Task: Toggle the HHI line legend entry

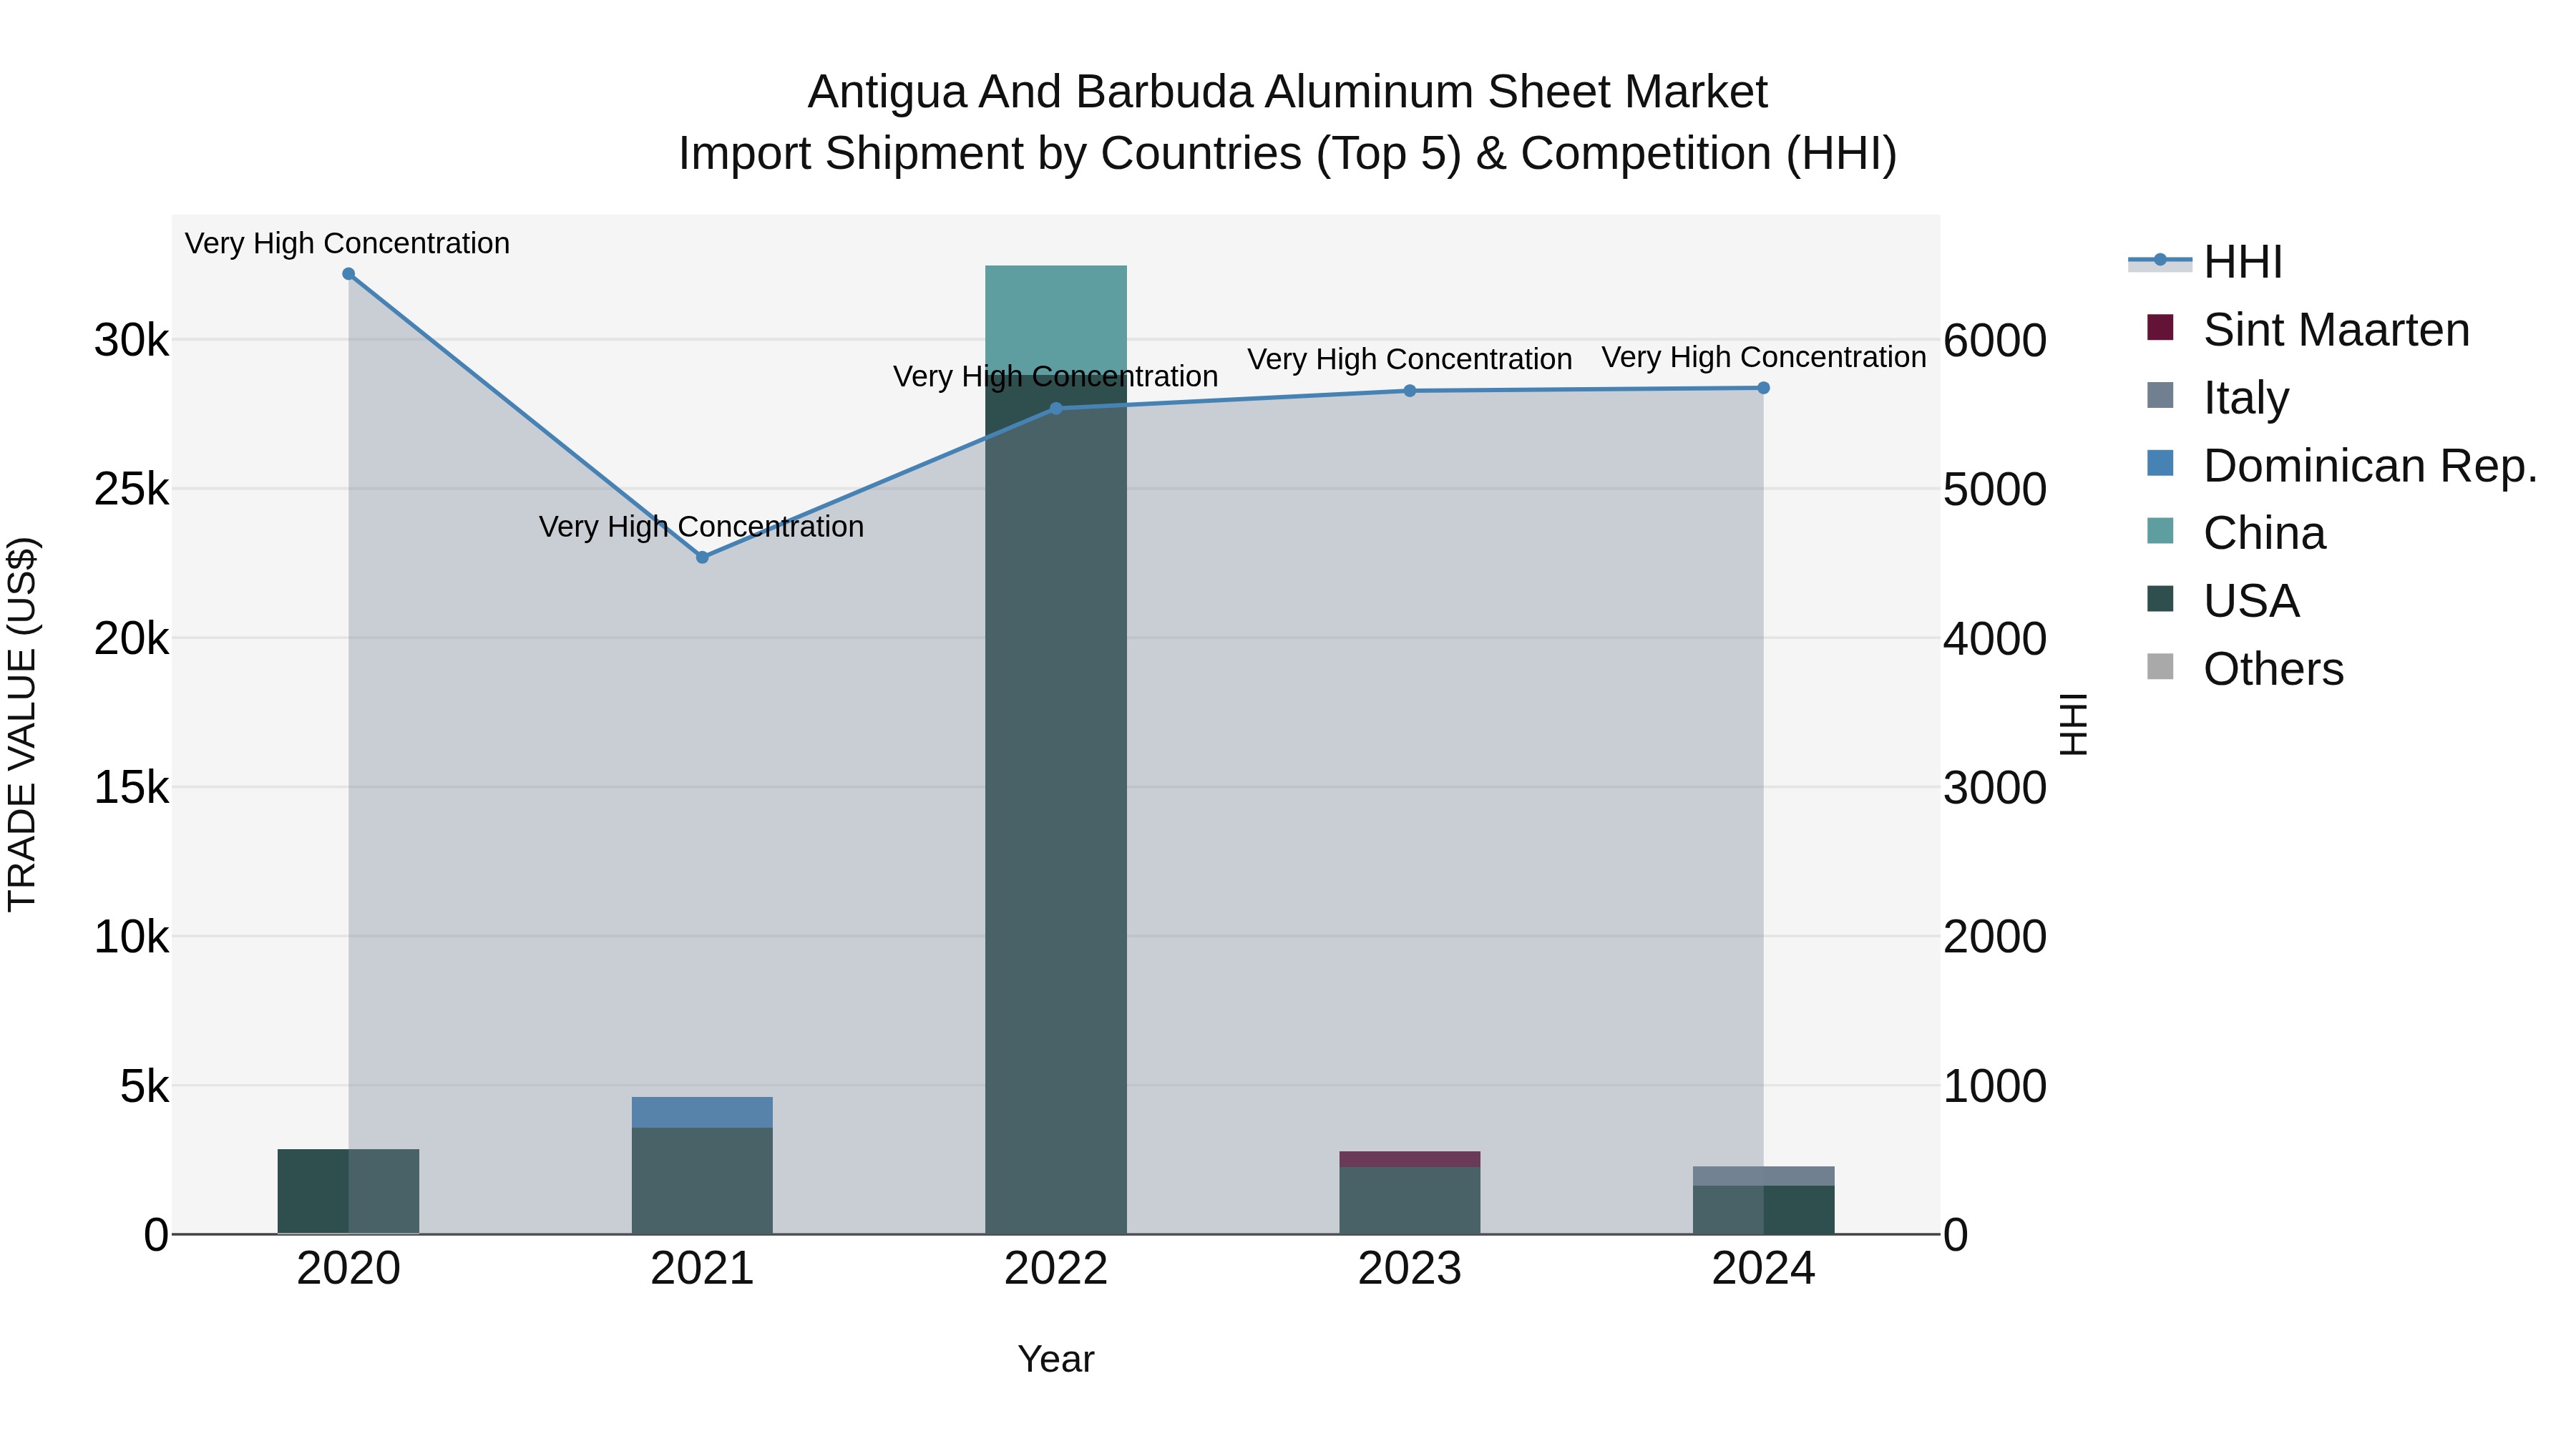Action: (x=2206, y=262)
